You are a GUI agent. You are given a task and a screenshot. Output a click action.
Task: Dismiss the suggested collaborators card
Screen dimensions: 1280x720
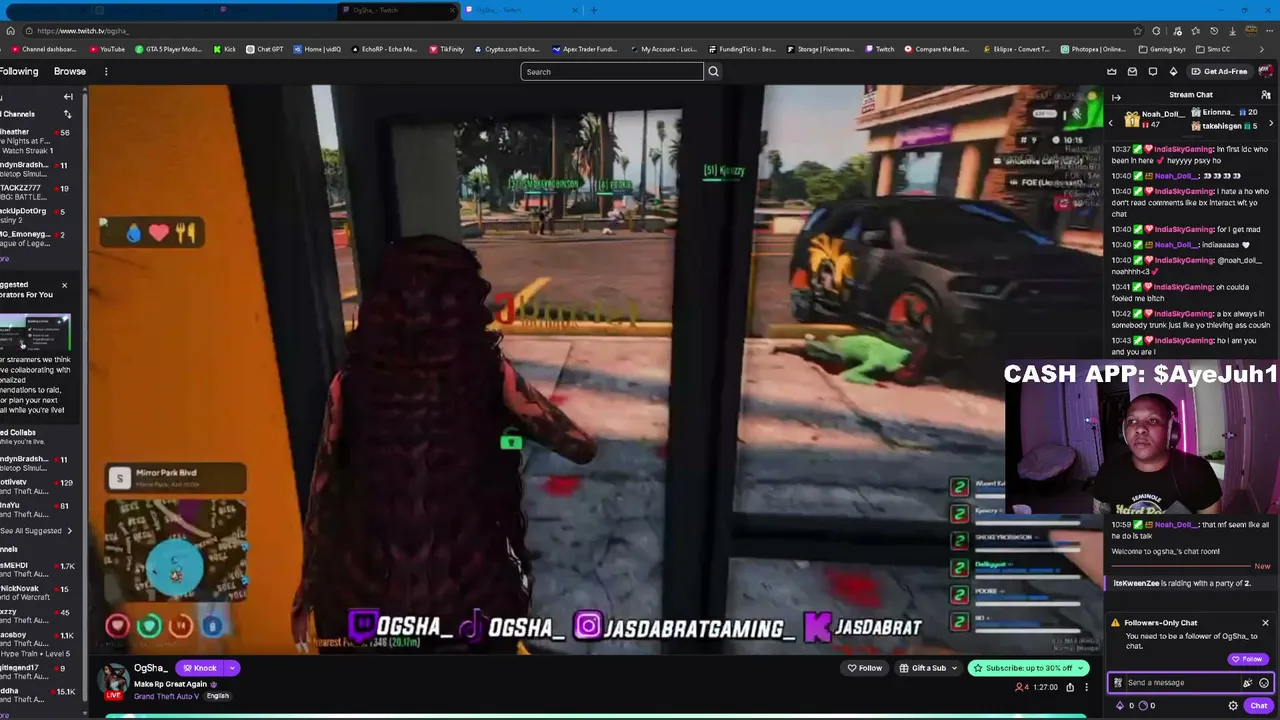coord(64,286)
